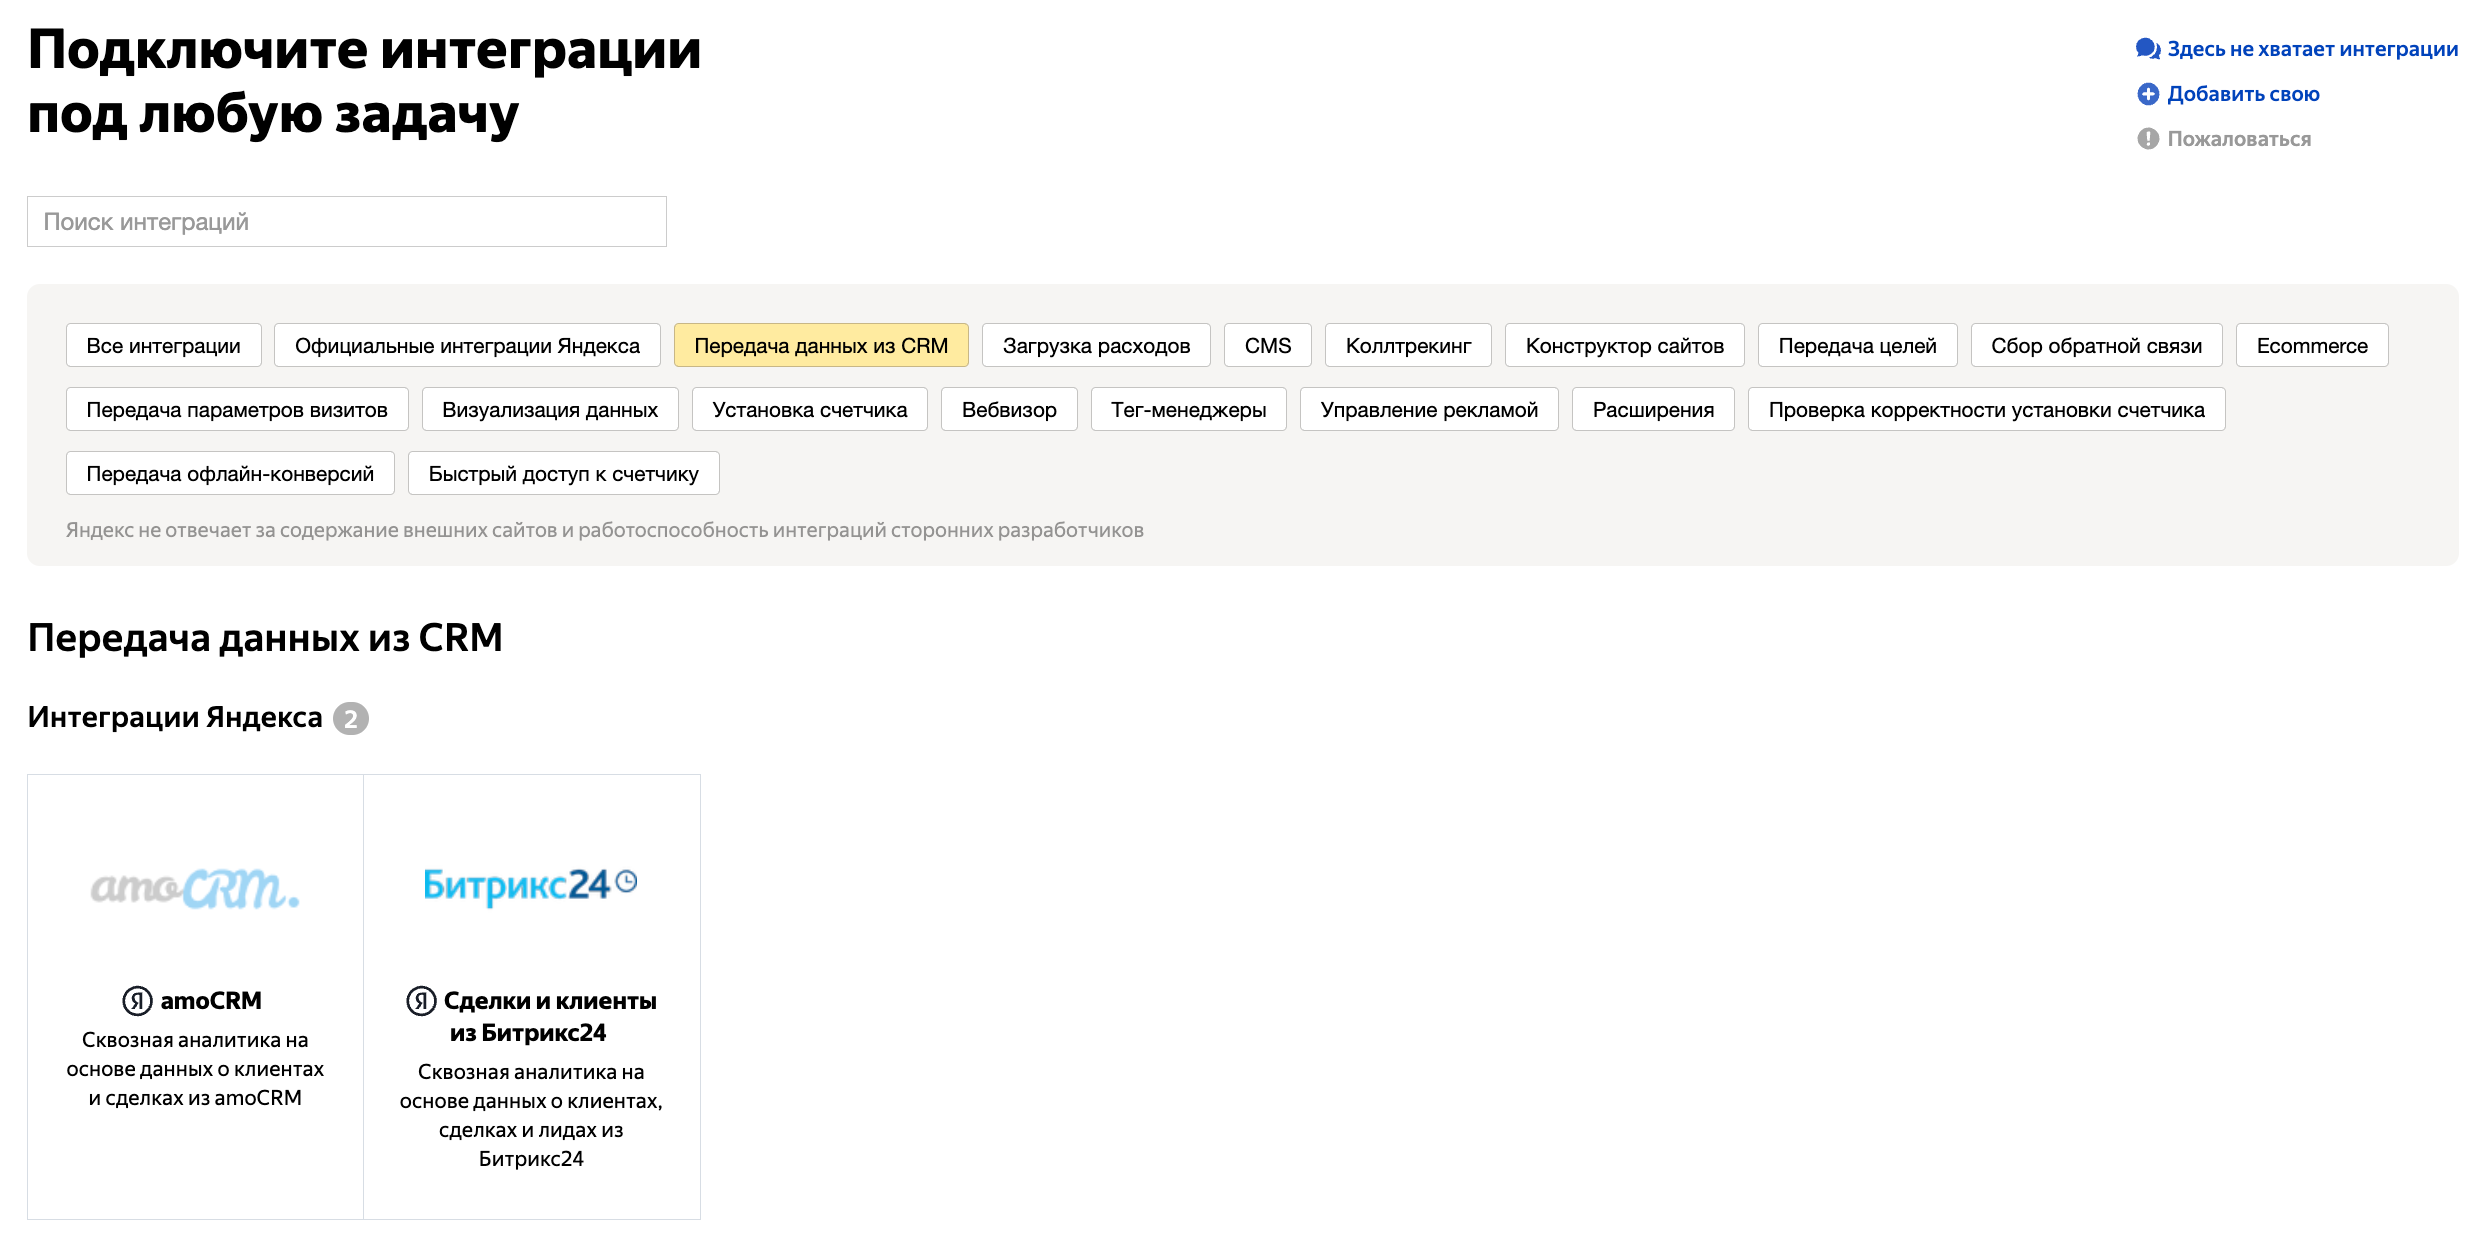
Task: Click the speech bubble icon near 'Здесь не хватает интеграции'
Action: (2147, 49)
